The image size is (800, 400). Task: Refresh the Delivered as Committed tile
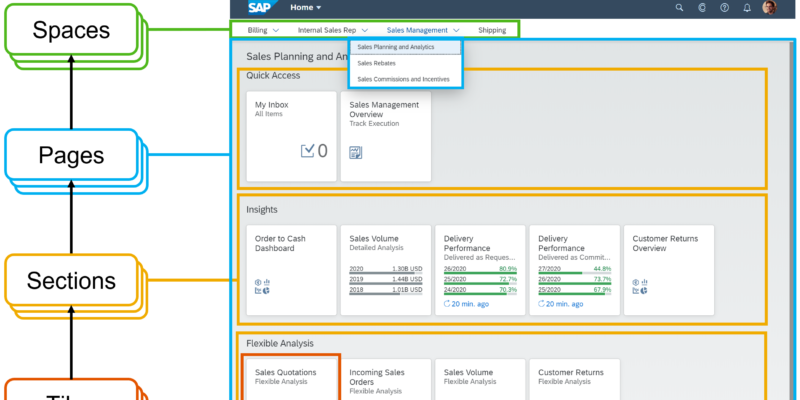click(x=541, y=304)
